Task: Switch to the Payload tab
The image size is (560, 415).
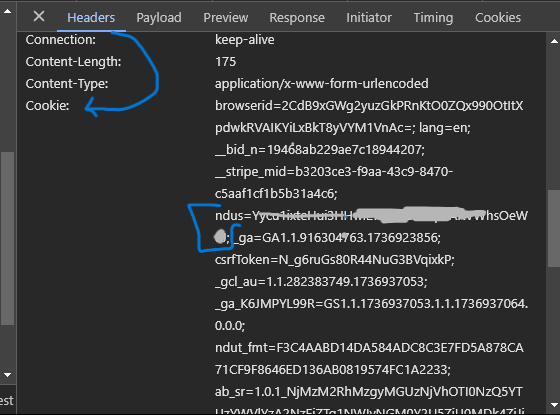Action: click(159, 18)
